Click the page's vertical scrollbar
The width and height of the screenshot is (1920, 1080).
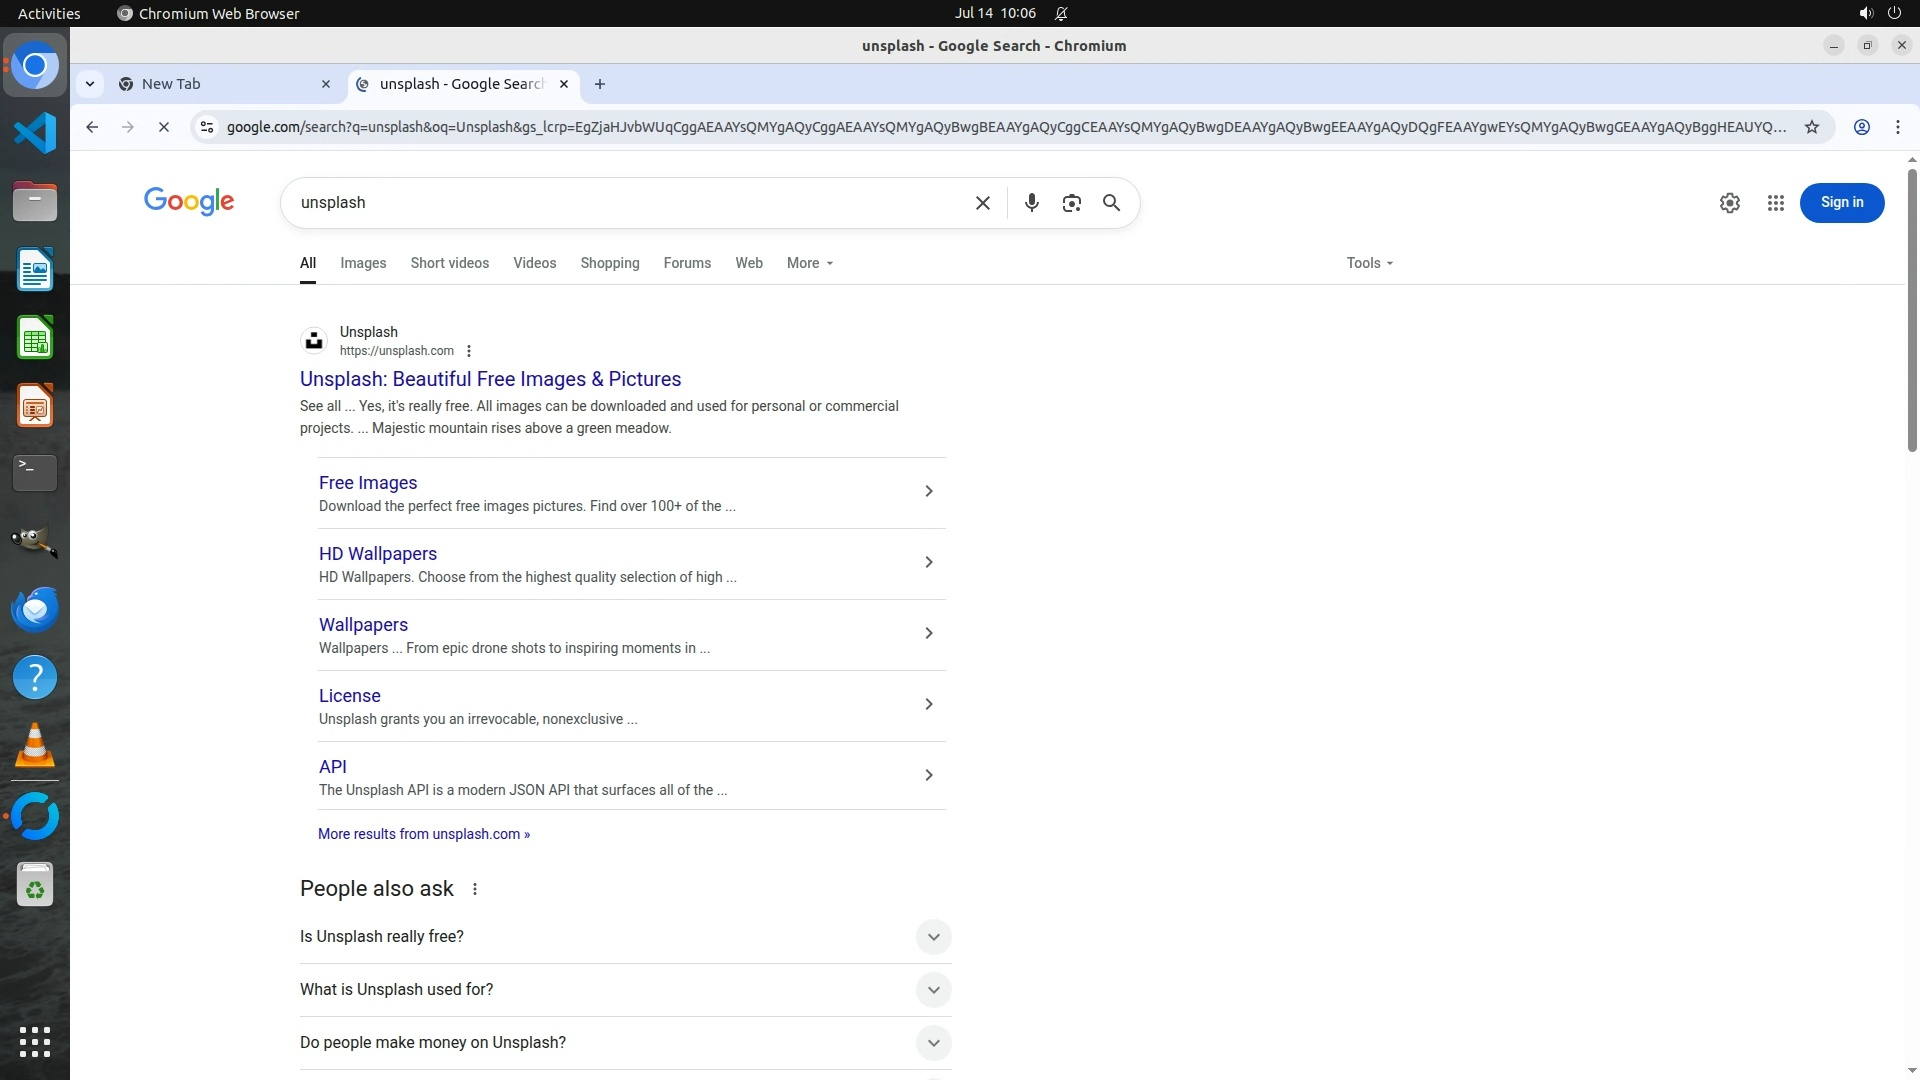point(1912,310)
